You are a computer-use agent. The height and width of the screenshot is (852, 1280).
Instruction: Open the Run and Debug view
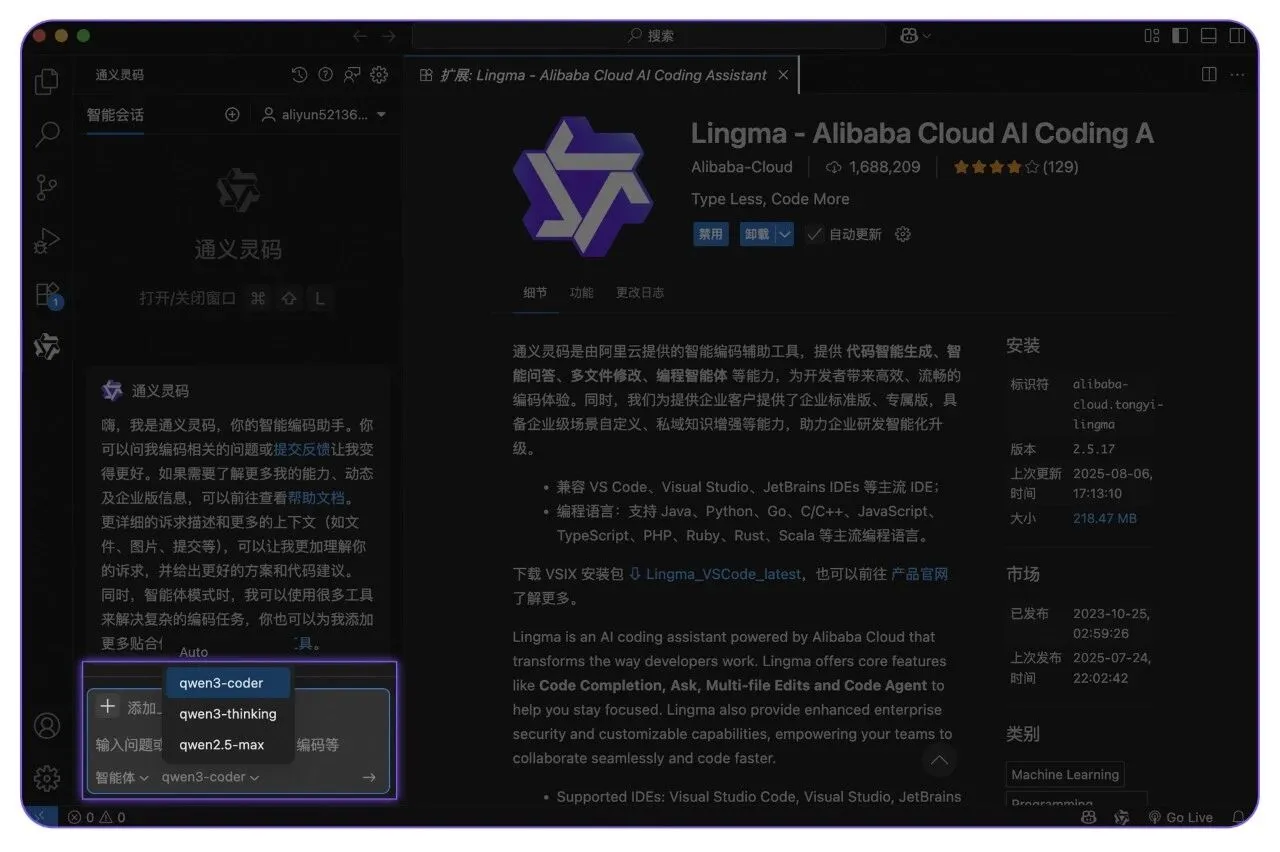click(47, 241)
